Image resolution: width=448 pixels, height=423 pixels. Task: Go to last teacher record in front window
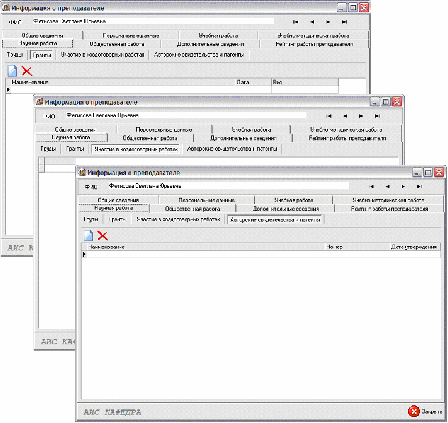[x=420, y=187]
